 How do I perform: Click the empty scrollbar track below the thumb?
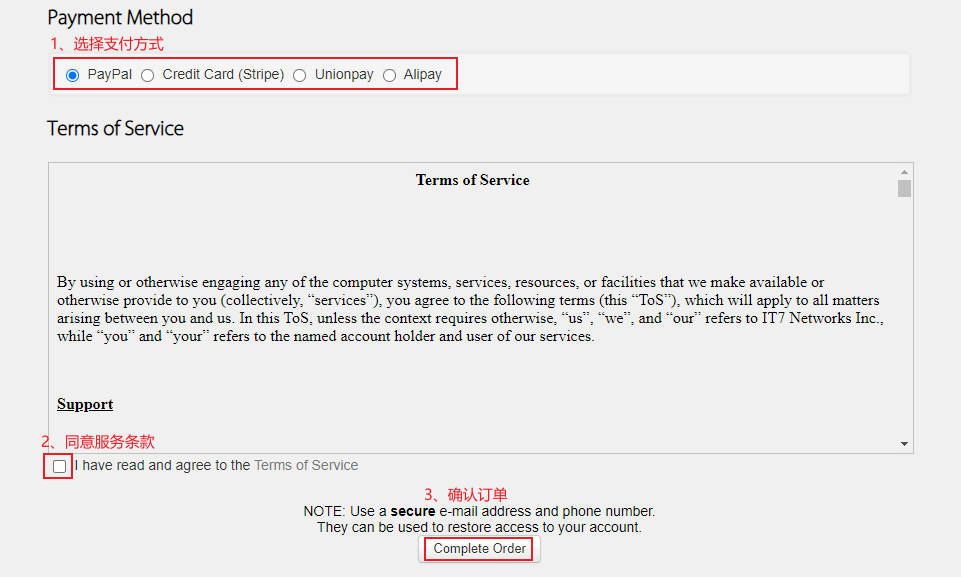pos(904,320)
